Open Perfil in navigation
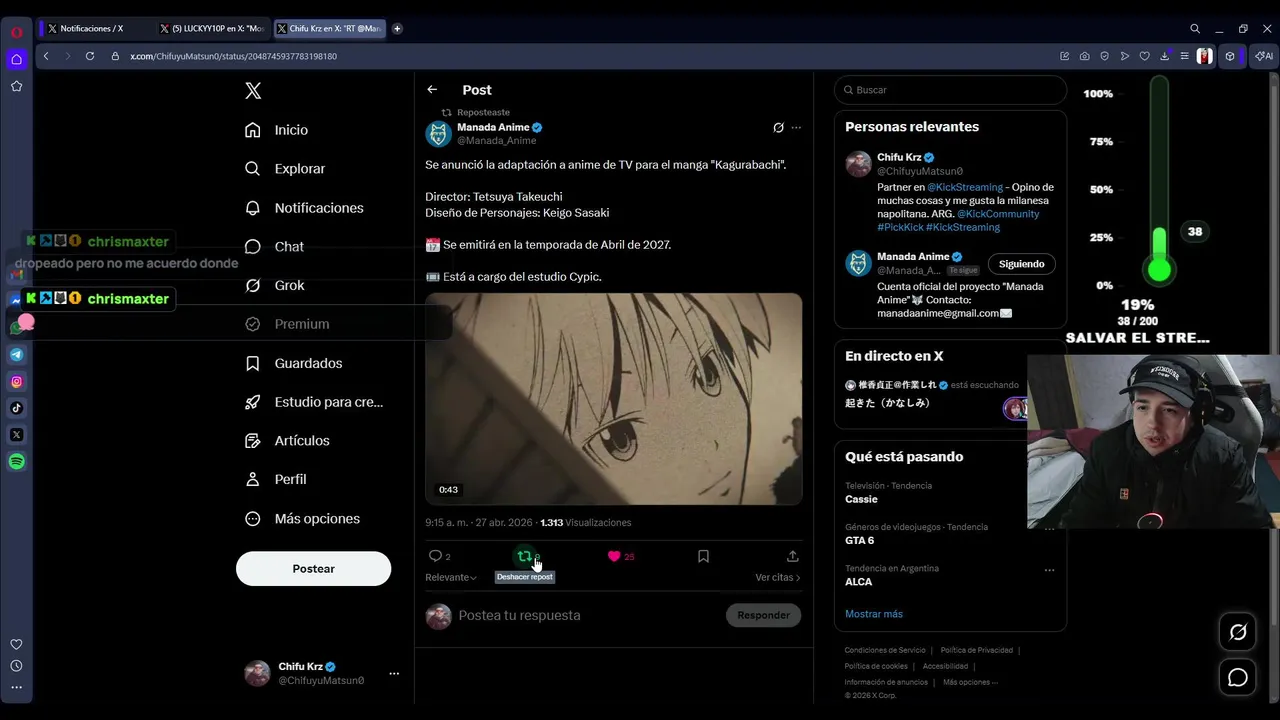Screen dimensions: 1280x720 click(x=276, y=479)
